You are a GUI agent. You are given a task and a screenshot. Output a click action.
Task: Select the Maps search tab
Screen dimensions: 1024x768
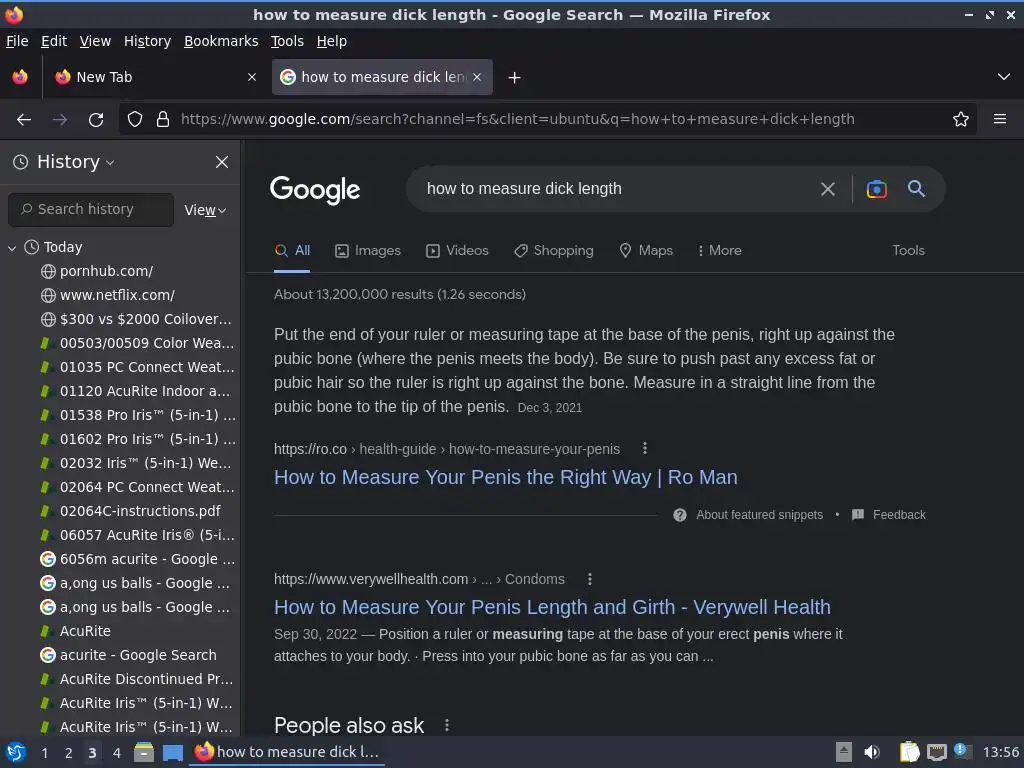click(646, 251)
